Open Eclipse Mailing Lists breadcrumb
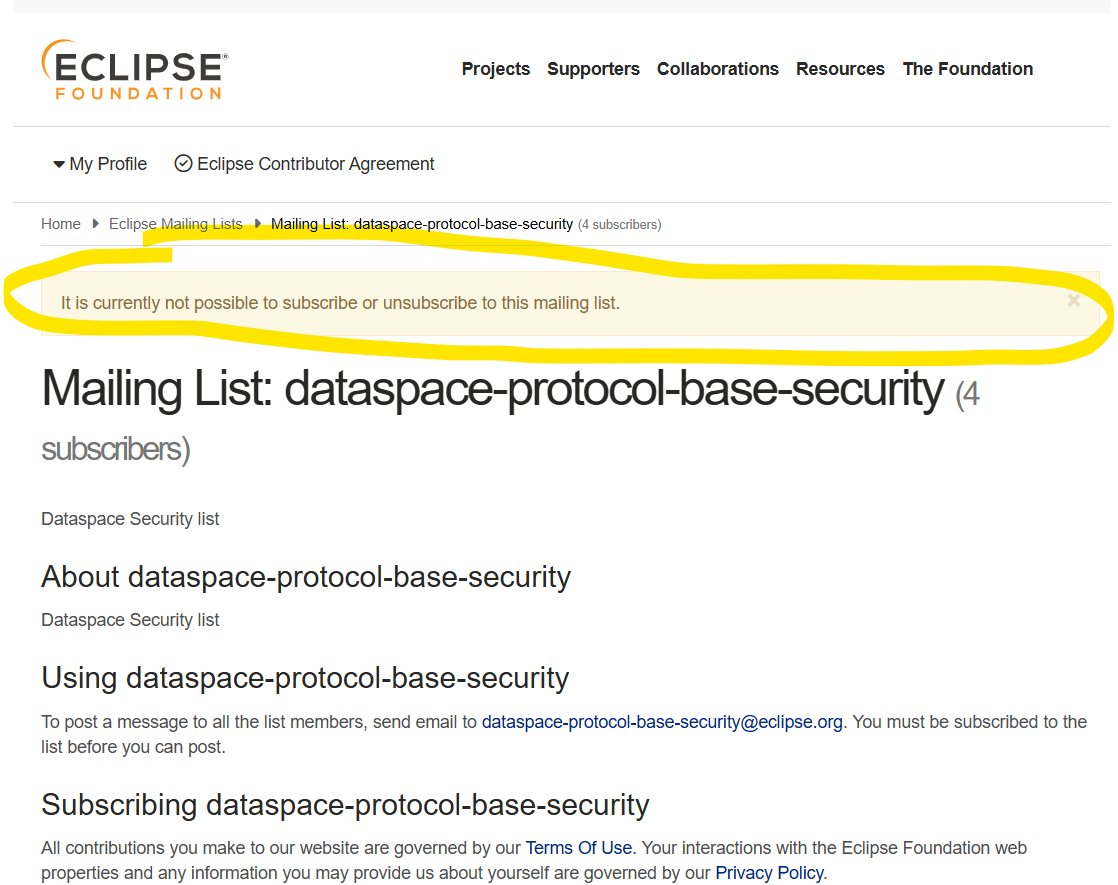The height and width of the screenshot is (885, 1118). pos(175,224)
